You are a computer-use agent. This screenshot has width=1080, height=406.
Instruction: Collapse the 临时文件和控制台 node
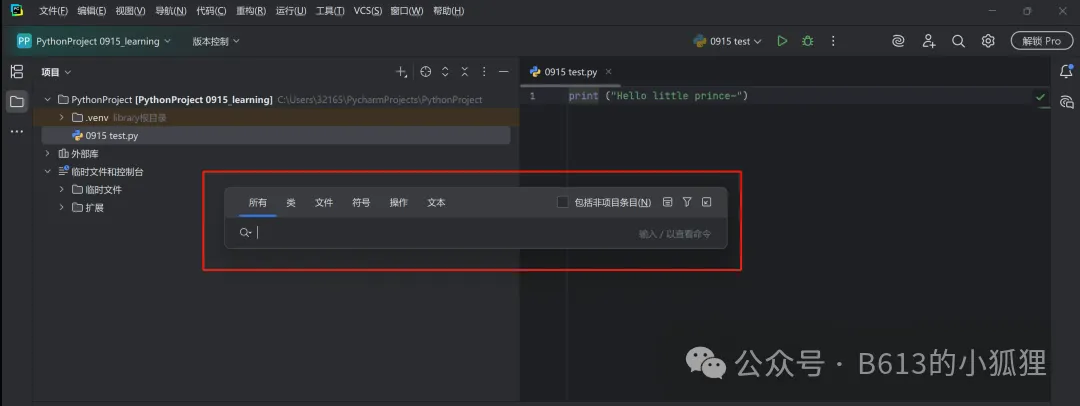point(48,172)
